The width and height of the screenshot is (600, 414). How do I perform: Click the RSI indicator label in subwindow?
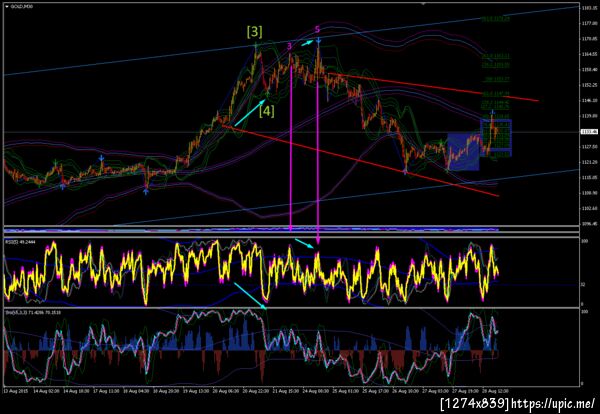(19, 242)
